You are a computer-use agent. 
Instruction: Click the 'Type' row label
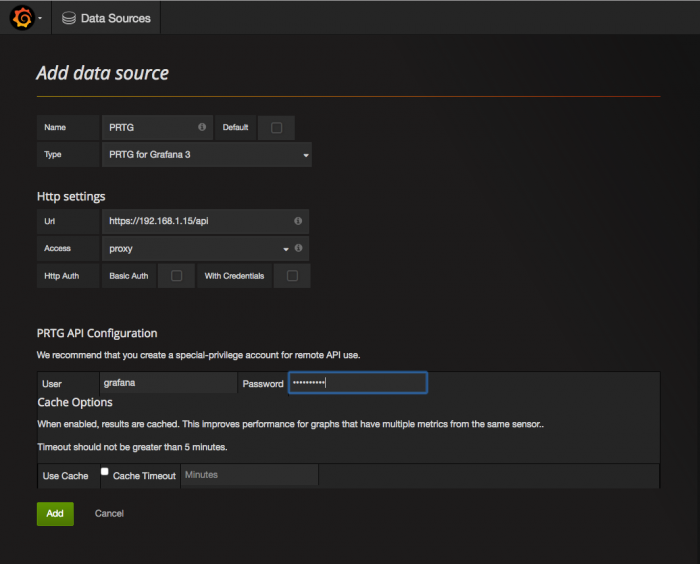pos(53,155)
